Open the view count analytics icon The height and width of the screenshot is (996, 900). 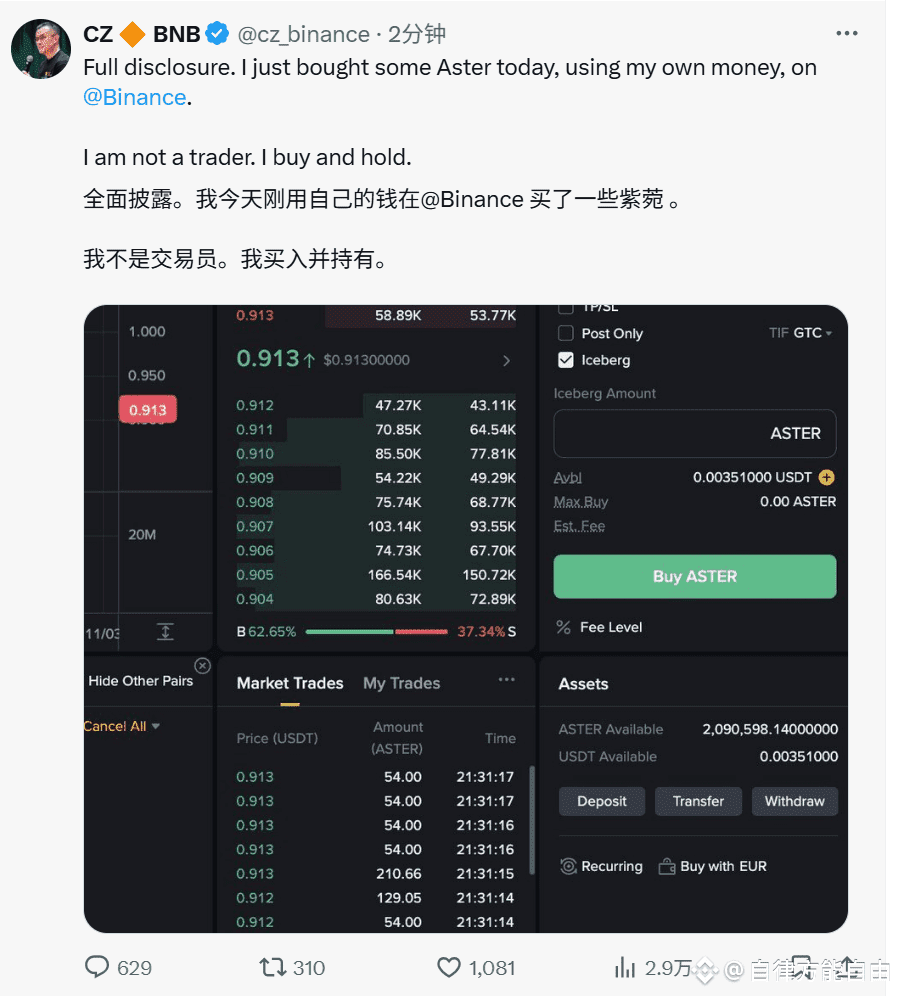coord(625,967)
